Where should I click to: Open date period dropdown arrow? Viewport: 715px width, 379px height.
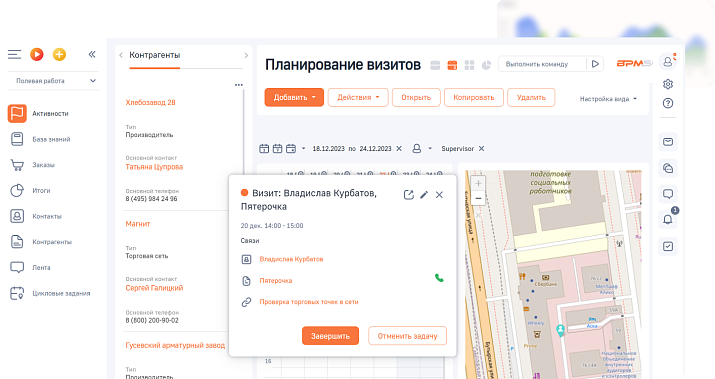[x=304, y=149]
